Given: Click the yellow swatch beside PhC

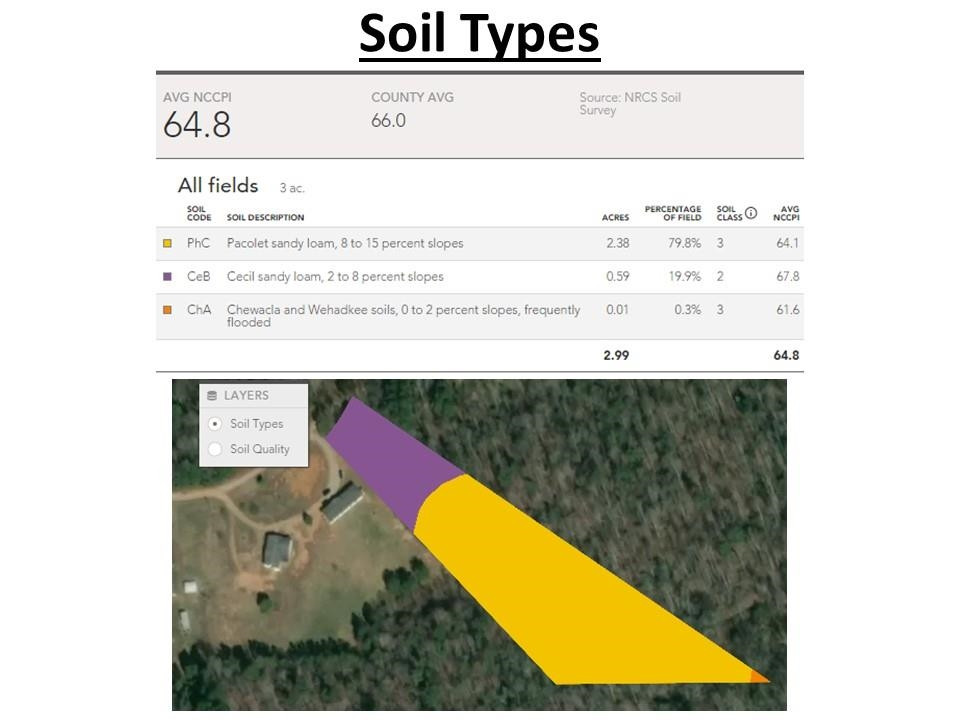Looking at the screenshot, I should tap(167, 243).
